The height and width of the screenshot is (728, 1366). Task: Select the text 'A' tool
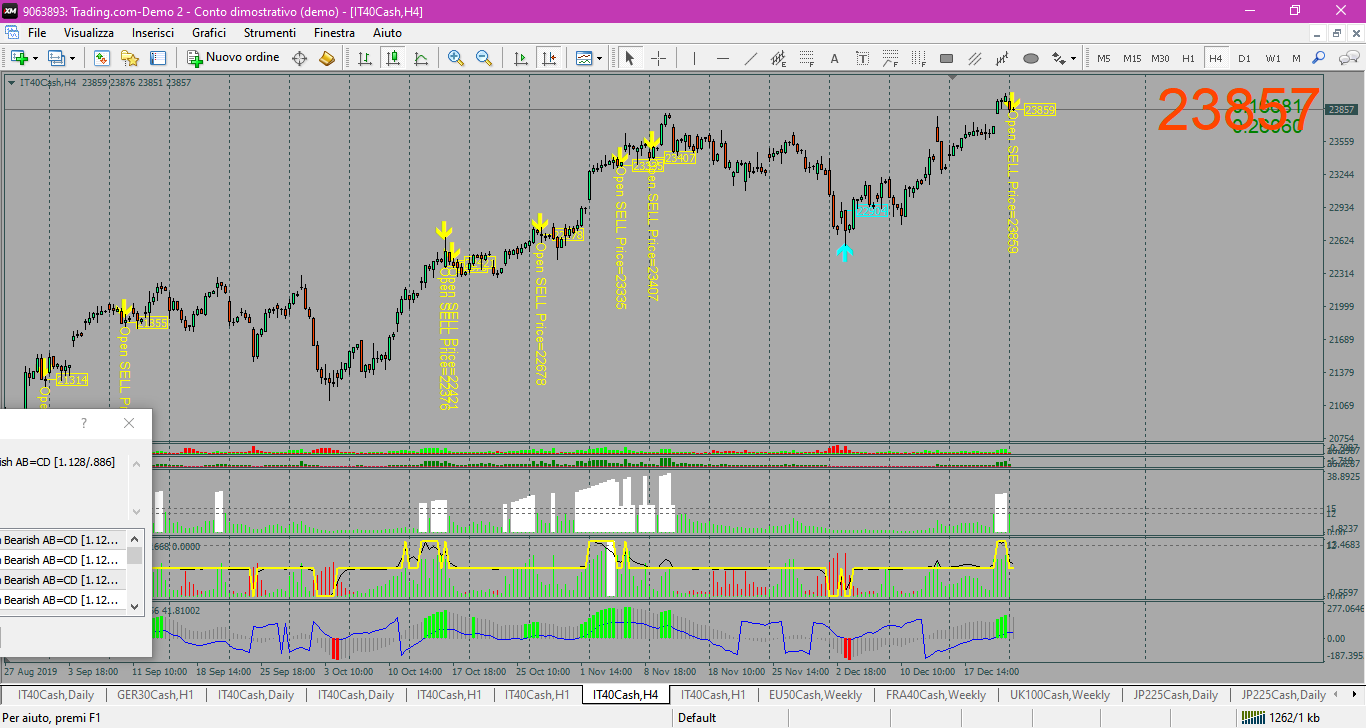coord(835,58)
